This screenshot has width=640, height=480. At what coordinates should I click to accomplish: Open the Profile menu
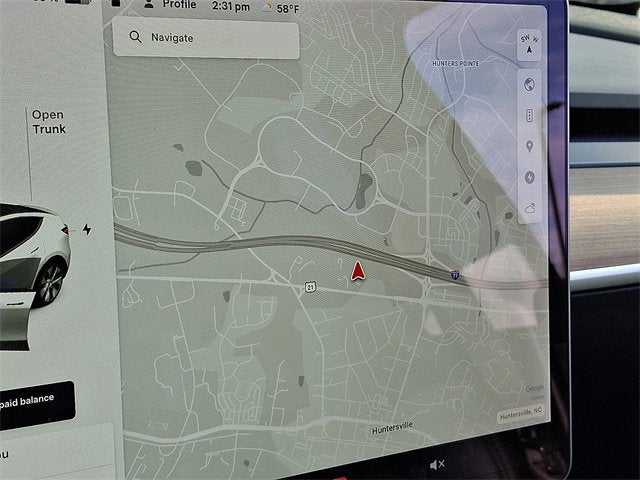pos(179,5)
